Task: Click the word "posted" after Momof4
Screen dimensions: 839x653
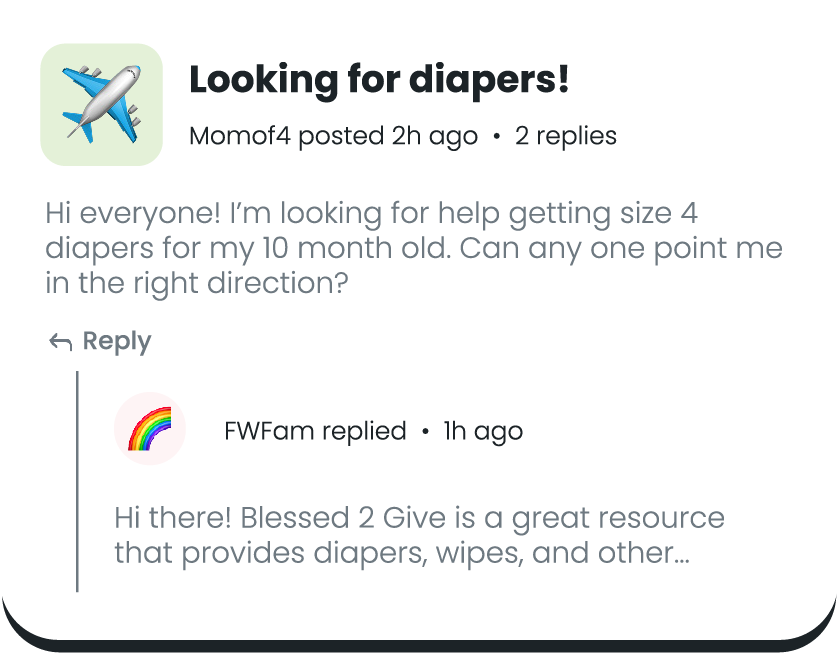Action: click(340, 136)
